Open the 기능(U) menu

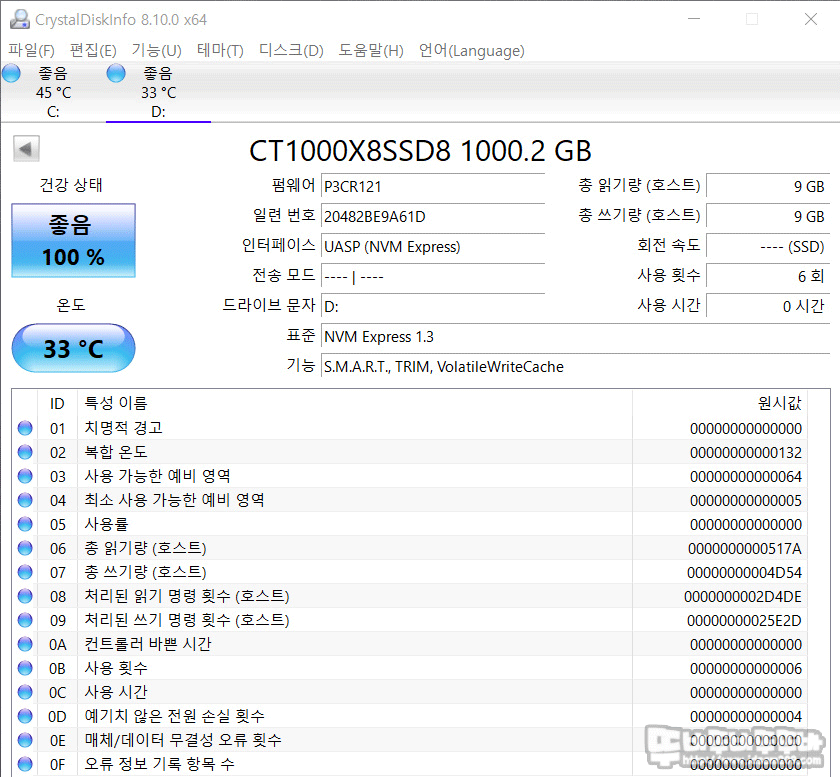[x=157, y=50]
